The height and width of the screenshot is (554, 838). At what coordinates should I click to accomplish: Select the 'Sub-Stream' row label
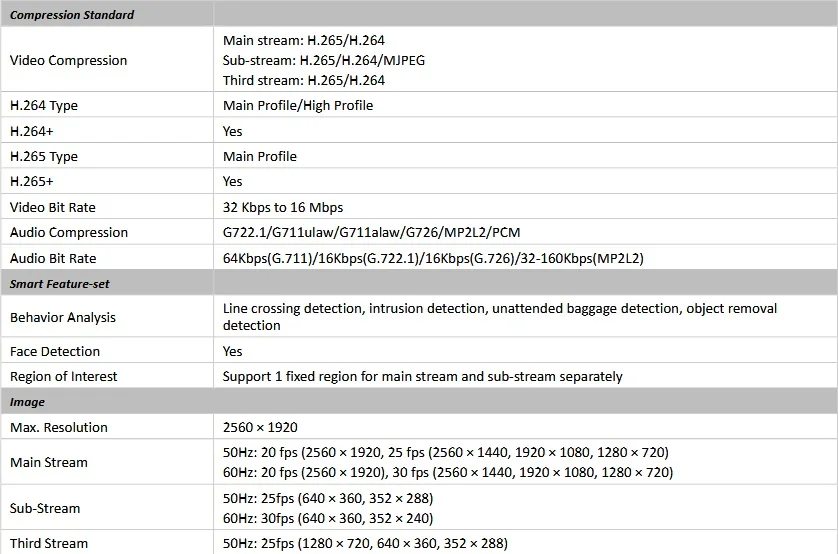(x=45, y=509)
